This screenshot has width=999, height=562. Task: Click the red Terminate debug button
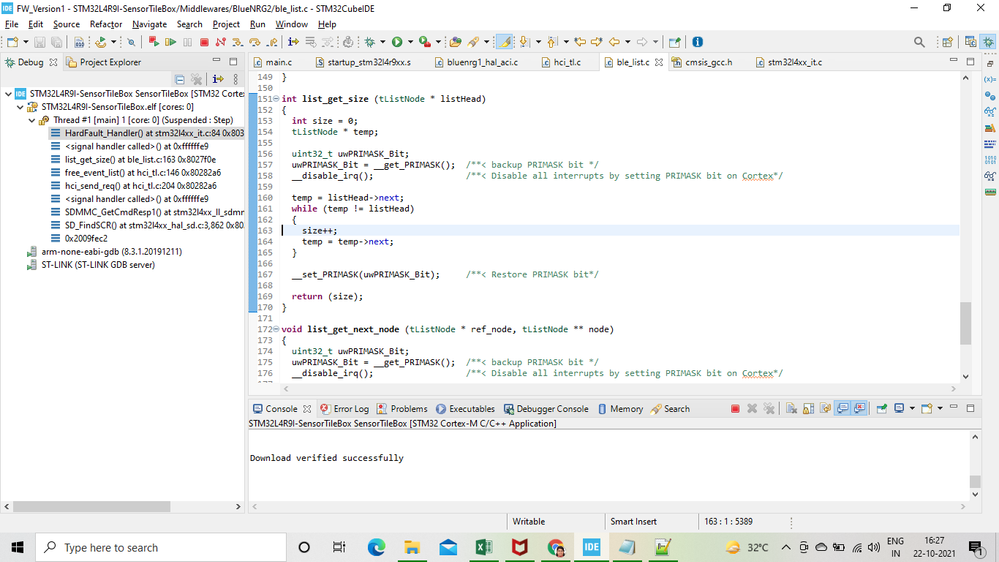pos(204,42)
